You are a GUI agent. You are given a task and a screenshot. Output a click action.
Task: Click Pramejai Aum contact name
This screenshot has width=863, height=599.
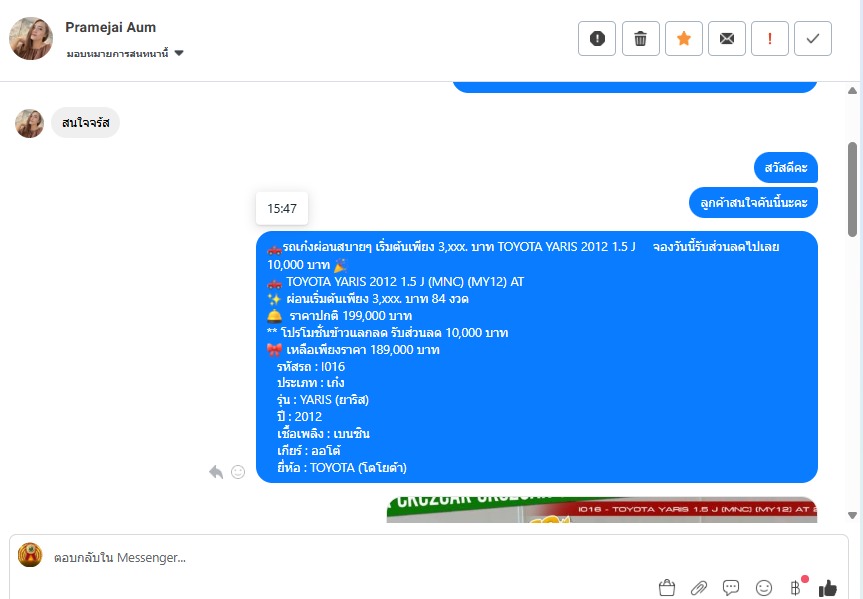(111, 27)
